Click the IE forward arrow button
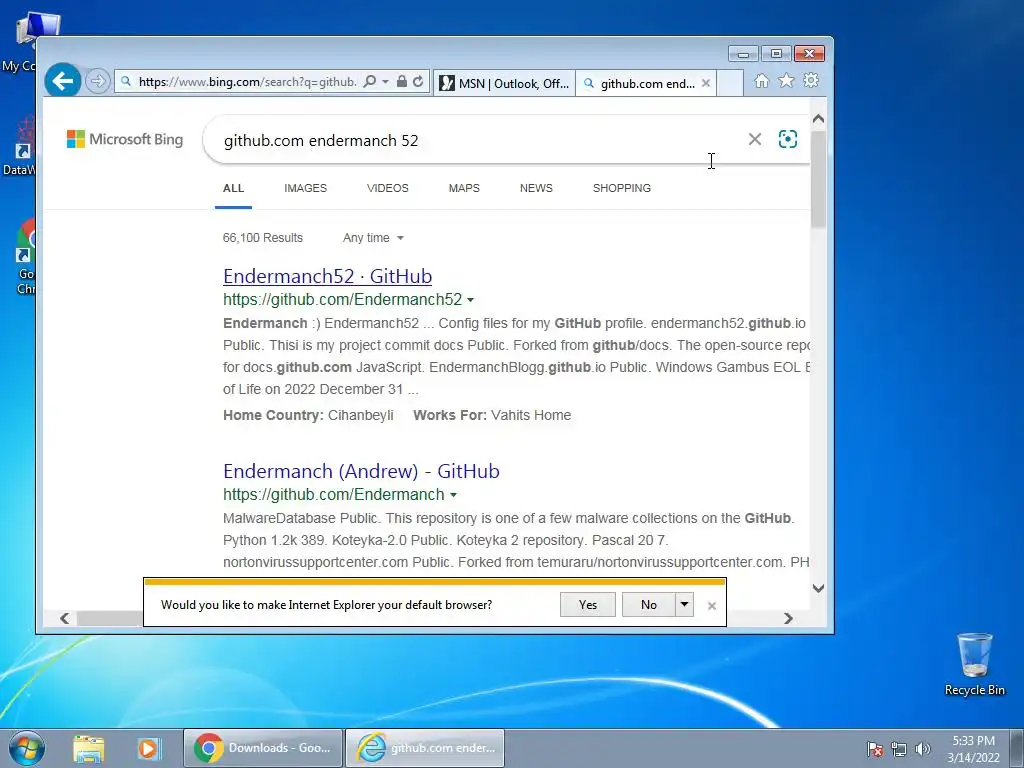Image resolution: width=1024 pixels, height=768 pixels. pyautogui.click(x=97, y=82)
